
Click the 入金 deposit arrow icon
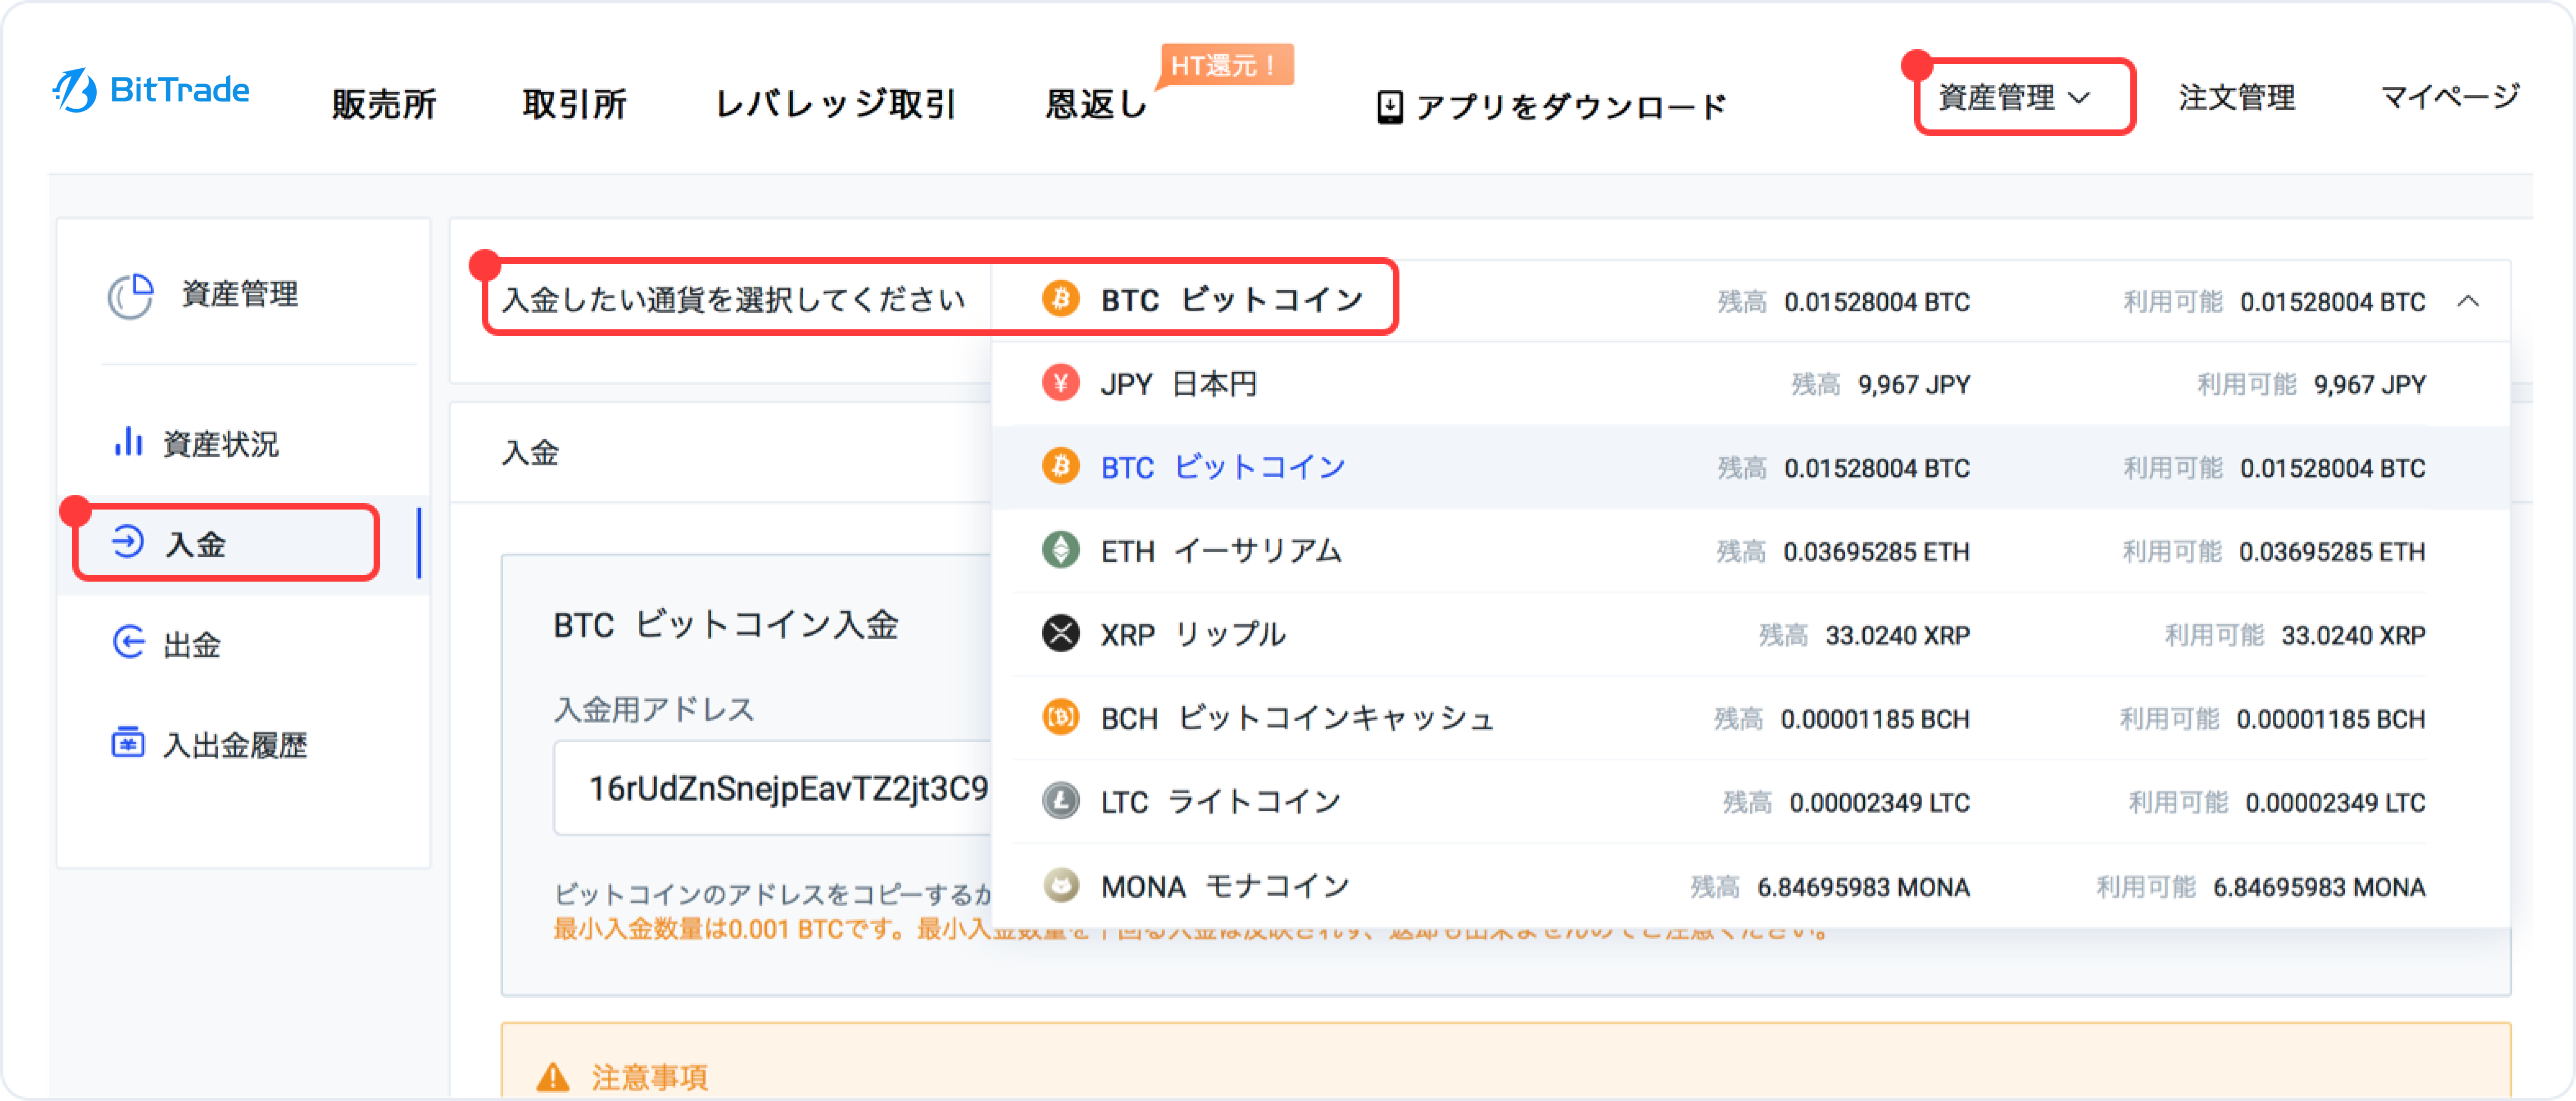[128, 542]
